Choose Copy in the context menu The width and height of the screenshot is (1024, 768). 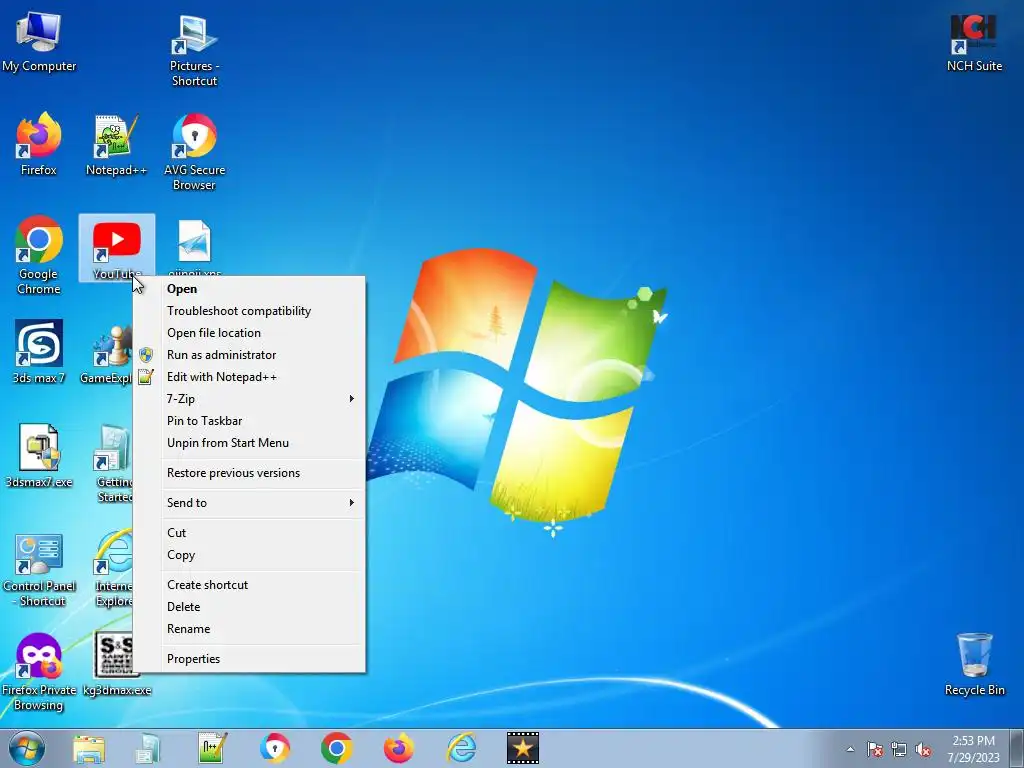(249, 555)
